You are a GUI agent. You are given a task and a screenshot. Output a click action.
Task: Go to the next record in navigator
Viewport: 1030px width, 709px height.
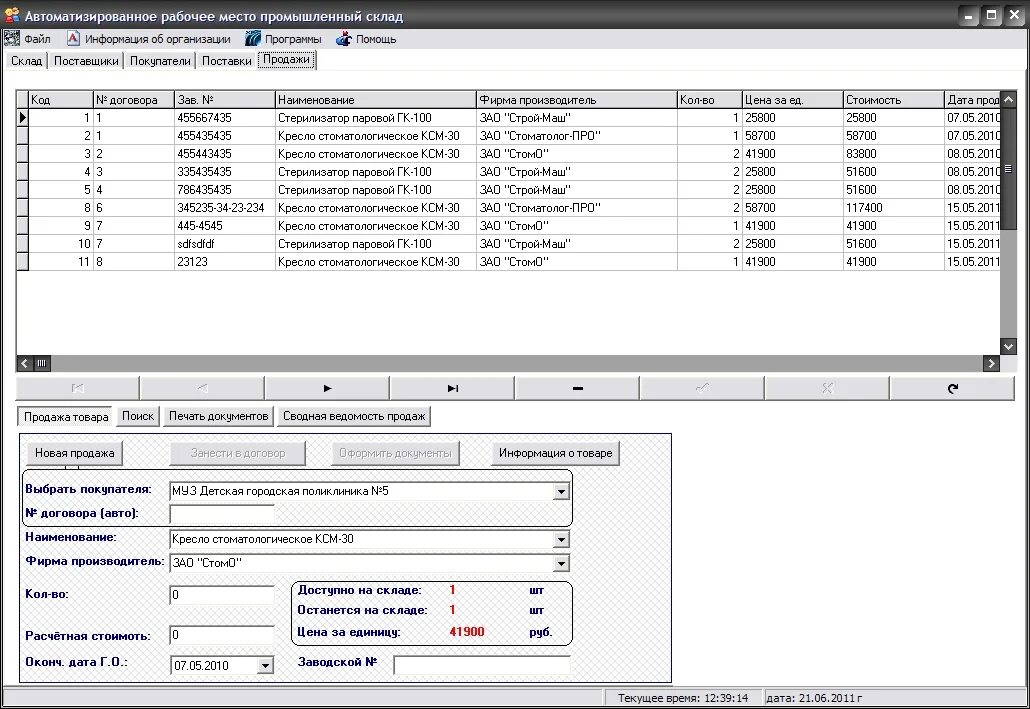tap(327, 388)
